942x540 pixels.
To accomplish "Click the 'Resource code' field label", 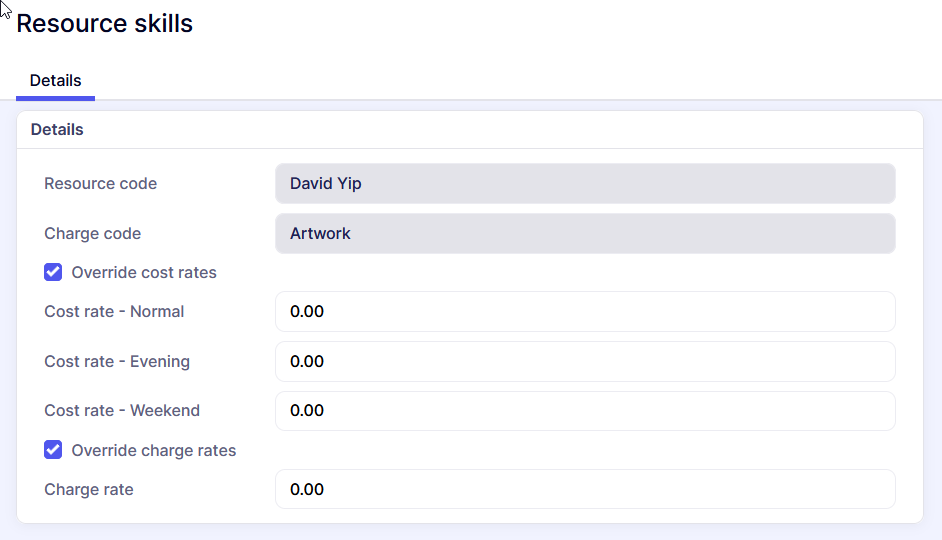I will click(x=100, y=184).
